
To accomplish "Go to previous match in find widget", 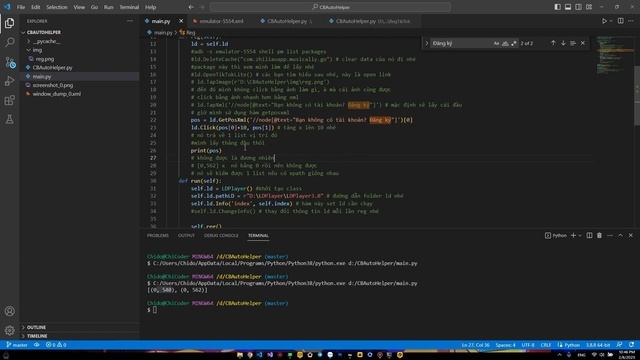I will point(553,43).
